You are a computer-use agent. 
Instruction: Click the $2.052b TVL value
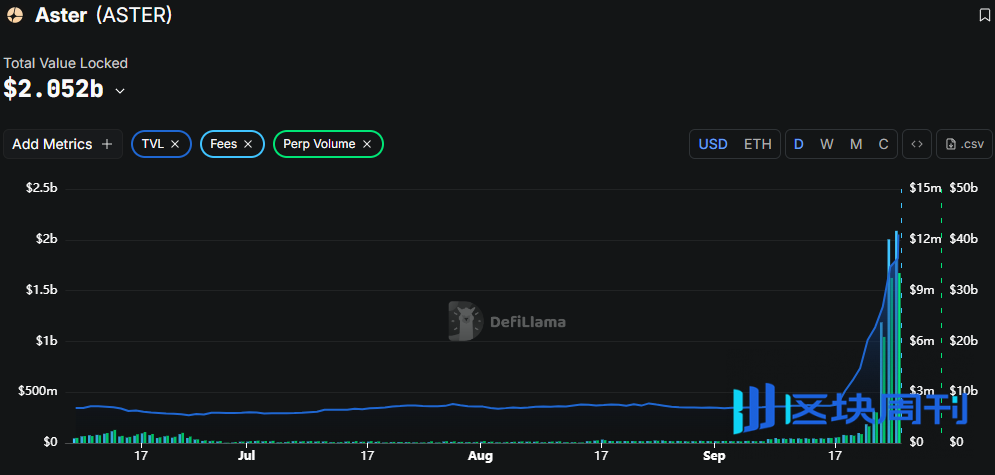(53, 89)
